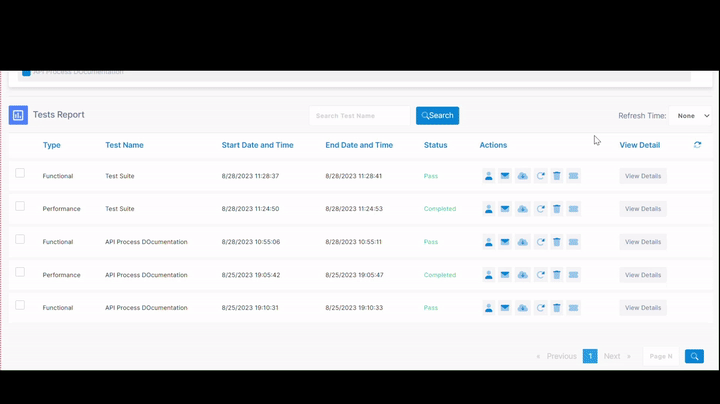The width and height of the screenshot is (720, 404).
Task: Click the refresh icon in the table header
Action: tap(697, 145)
